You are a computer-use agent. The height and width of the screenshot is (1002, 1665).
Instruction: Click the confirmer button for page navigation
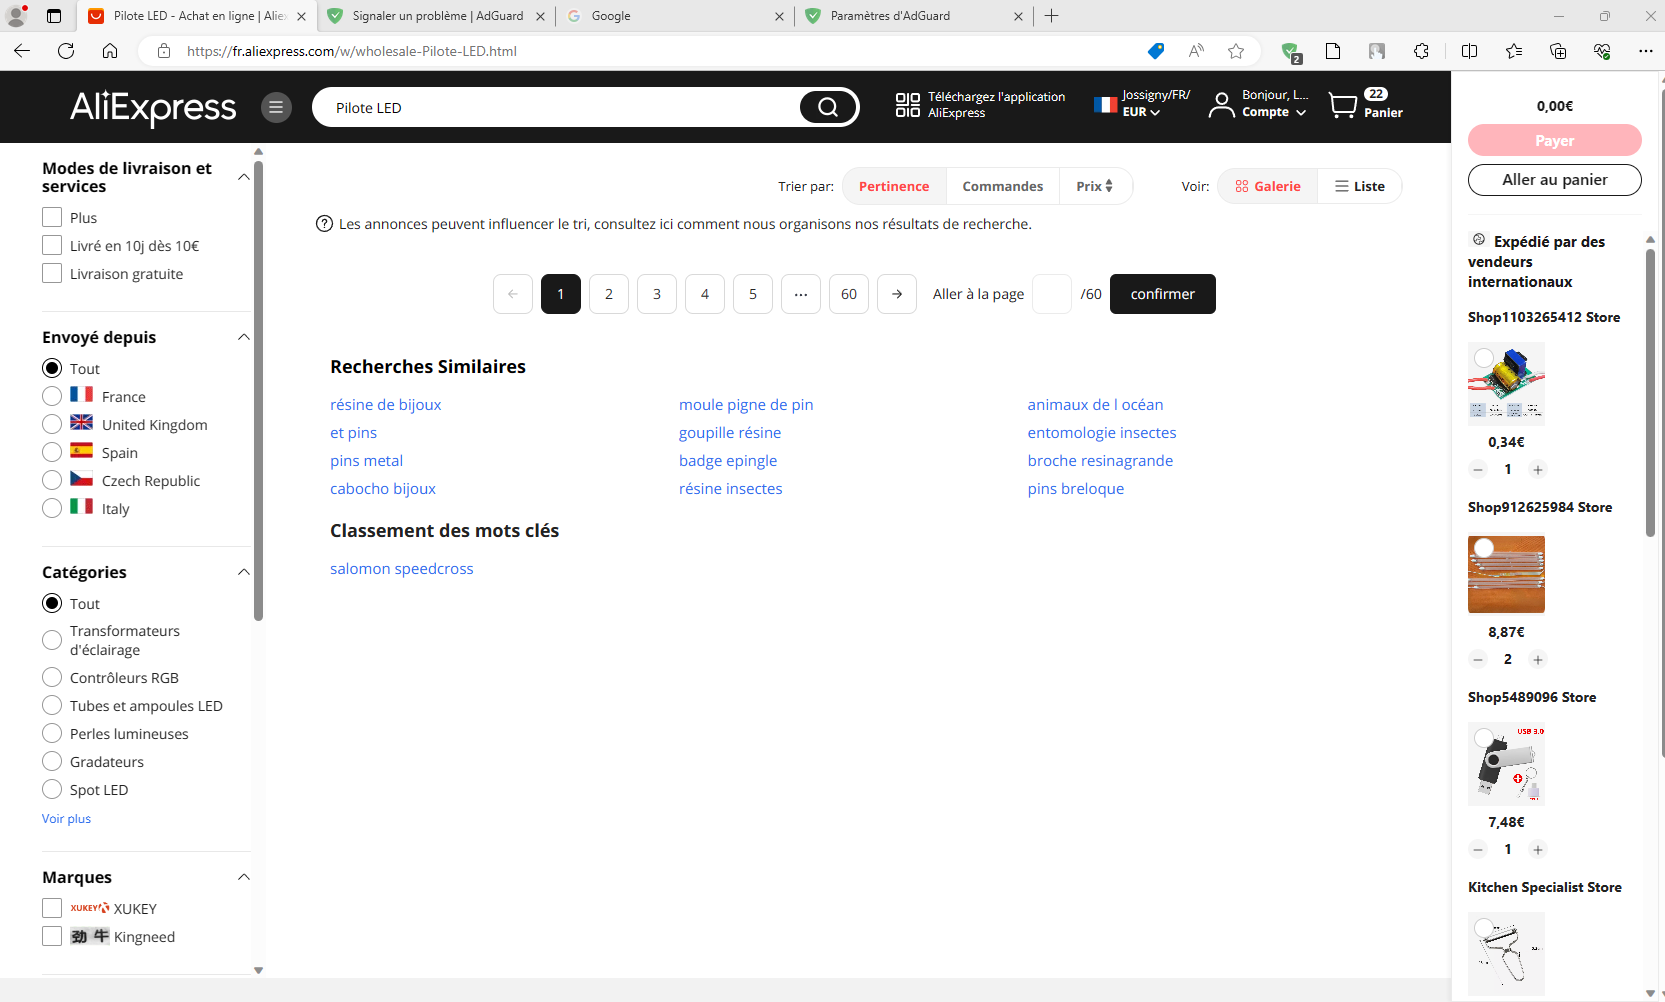tap(1162, 293)
